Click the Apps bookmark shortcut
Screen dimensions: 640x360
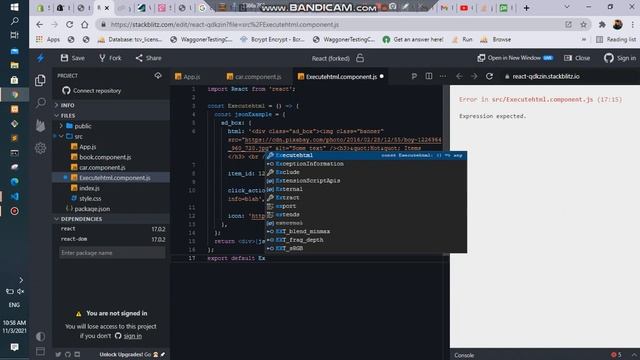pyautogui.click(x=48, y=39)
